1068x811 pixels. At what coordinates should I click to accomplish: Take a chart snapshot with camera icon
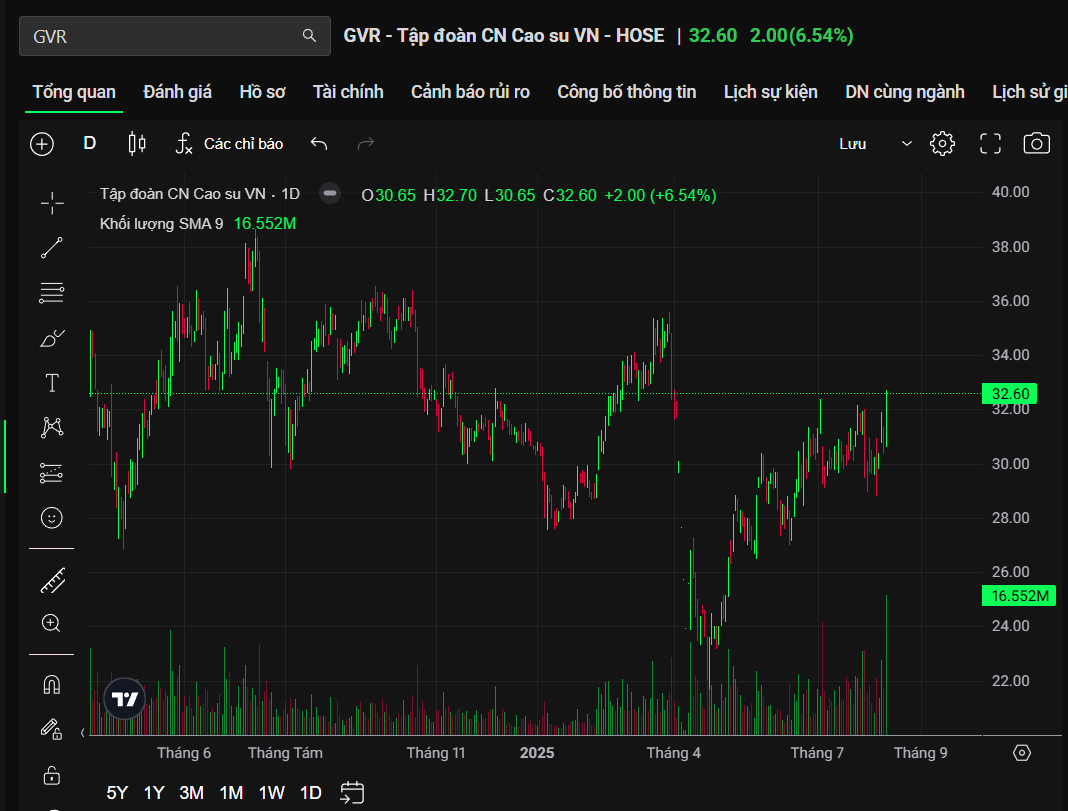click(1037, 144)
